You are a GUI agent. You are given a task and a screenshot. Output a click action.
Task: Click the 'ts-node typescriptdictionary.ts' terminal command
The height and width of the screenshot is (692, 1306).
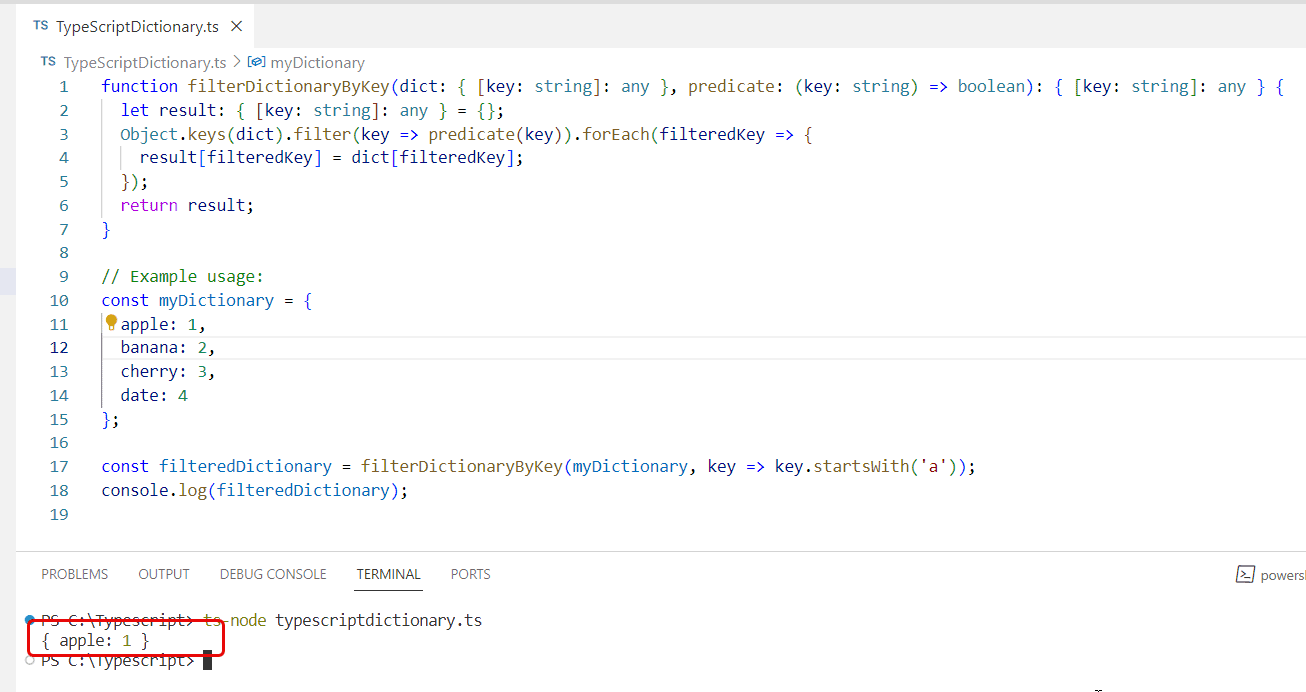tap(342, 621)
